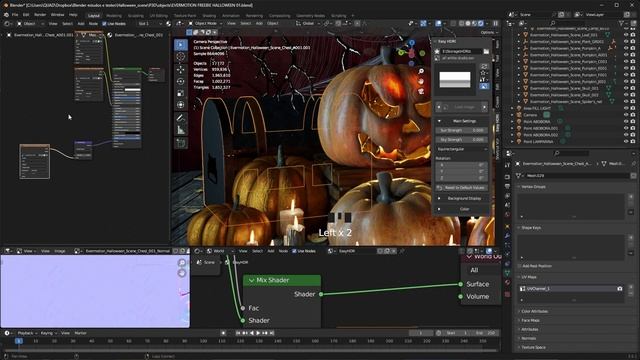Hide Point ABOBORA.001 via eye icon

click(626, 128)
